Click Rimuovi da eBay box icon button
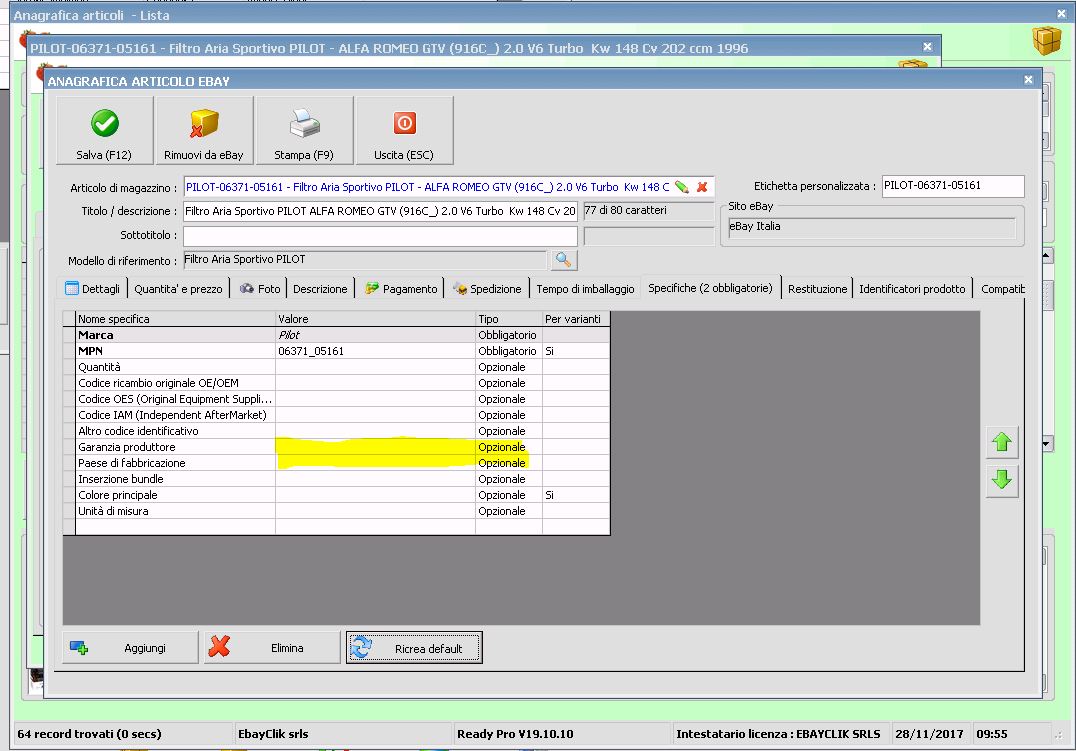The height and width of the screenshot is (751, 1076). coord(204,130)
